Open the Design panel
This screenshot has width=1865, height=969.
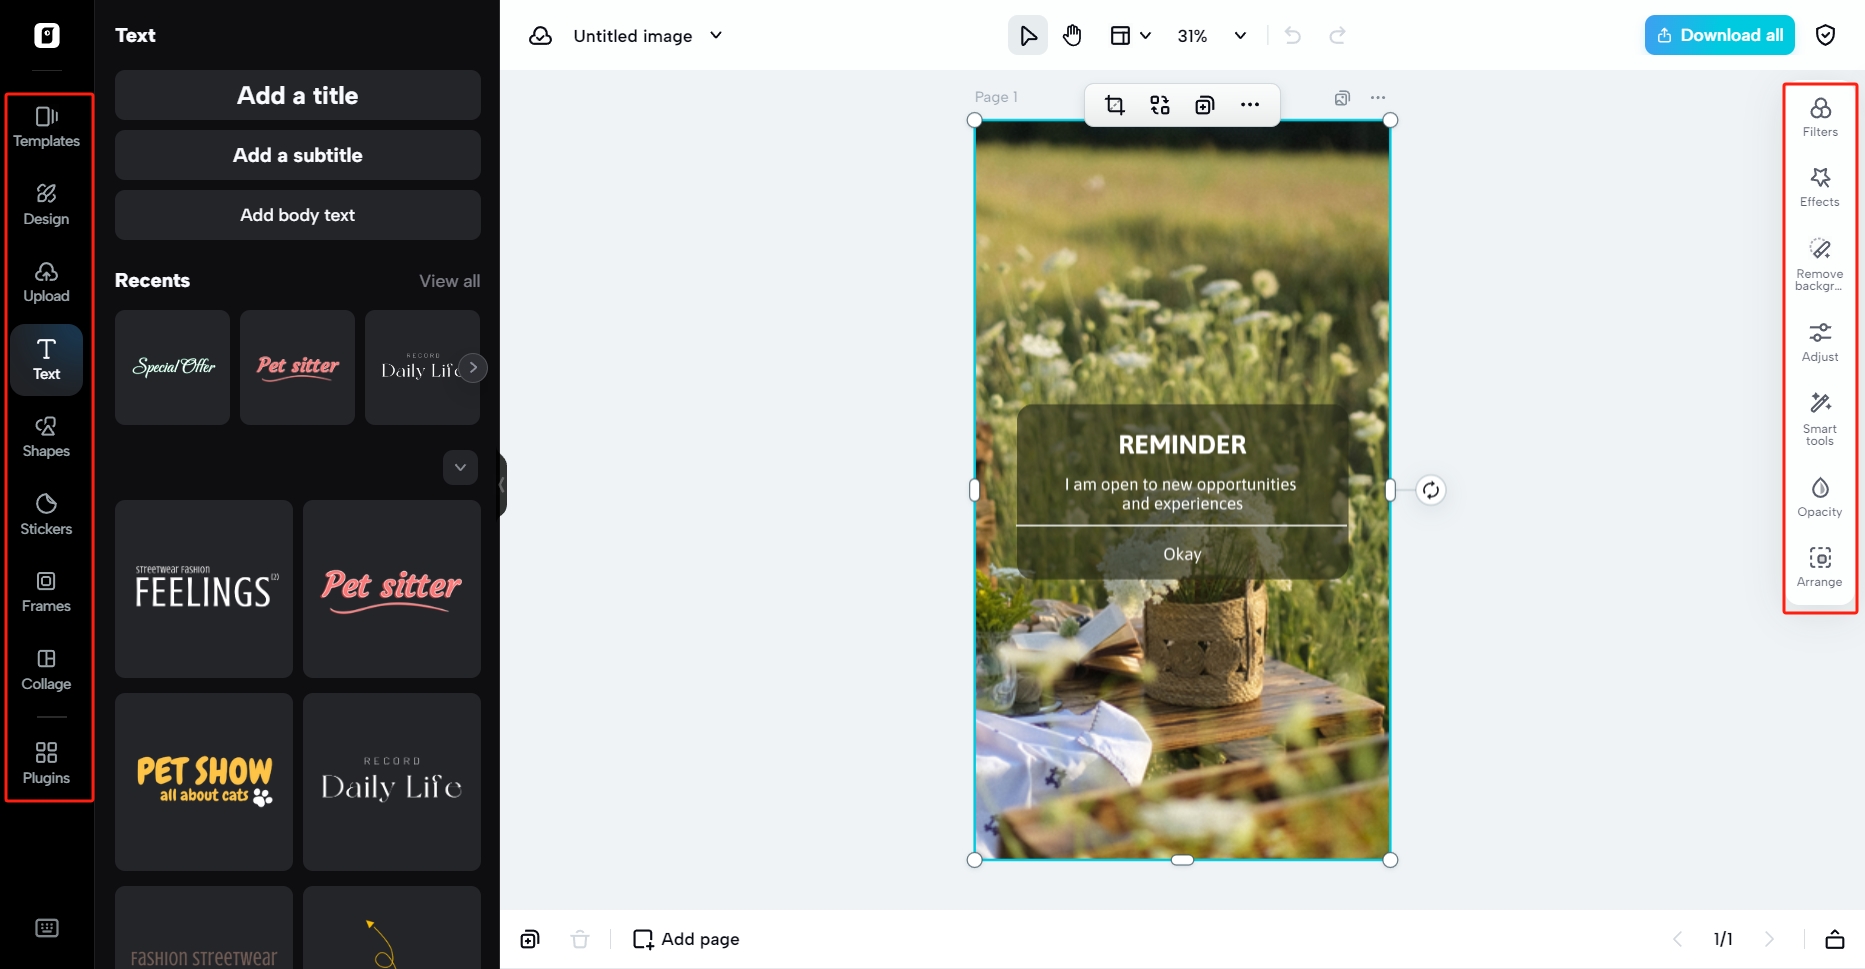(x=46, y=205)
